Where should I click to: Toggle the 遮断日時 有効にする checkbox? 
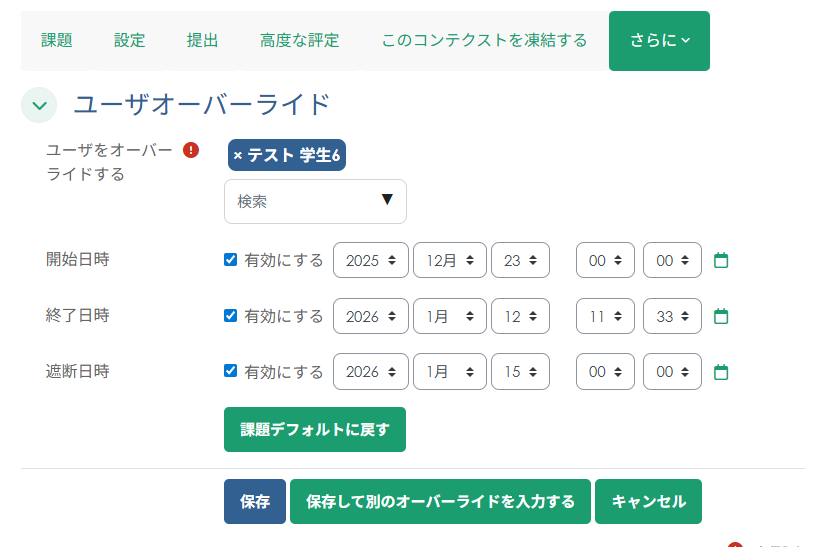point(231,372)
